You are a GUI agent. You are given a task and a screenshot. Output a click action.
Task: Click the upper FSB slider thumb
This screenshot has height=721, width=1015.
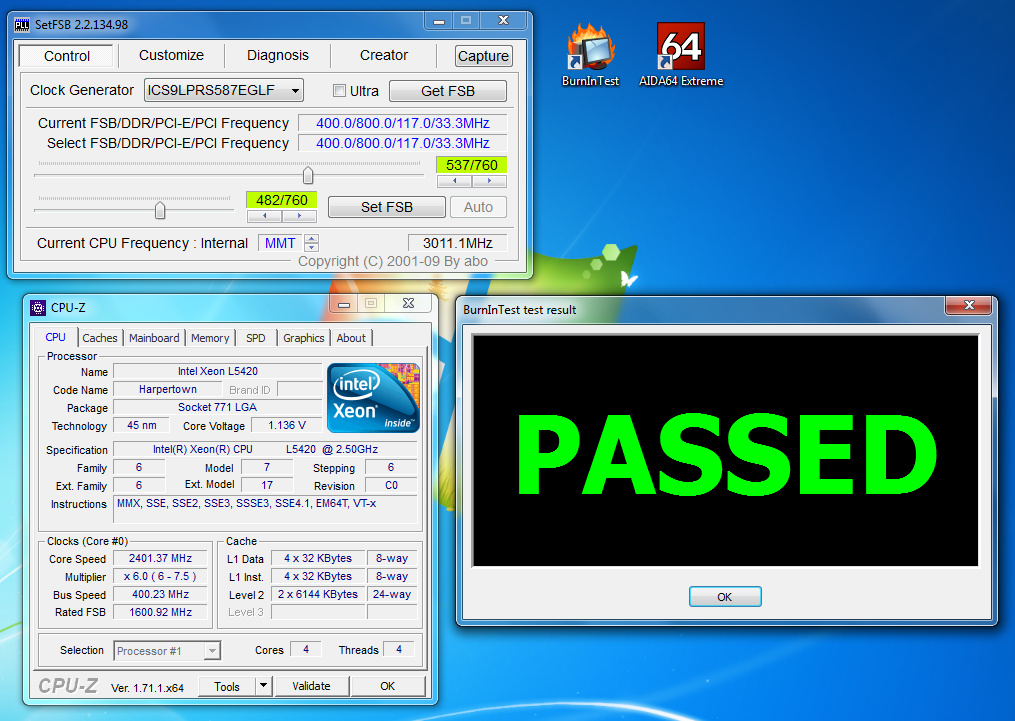308,175
